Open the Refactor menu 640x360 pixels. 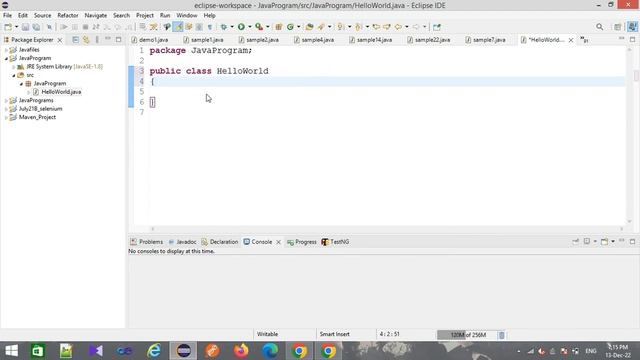[68, 16]
